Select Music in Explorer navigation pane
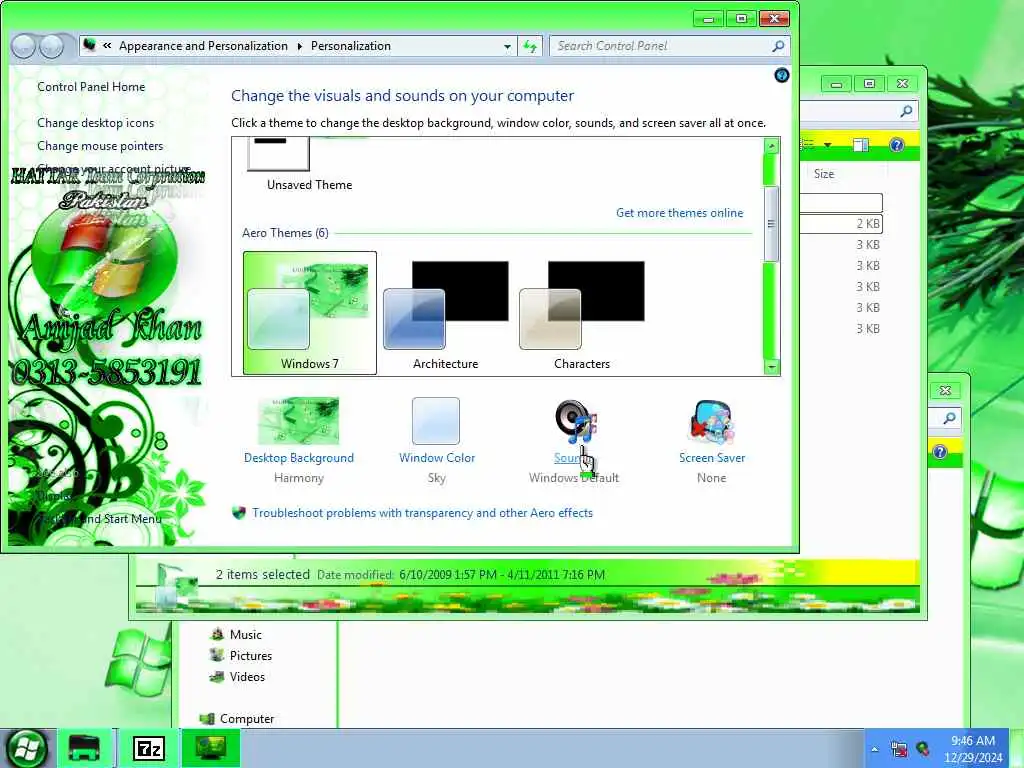This screenshot has width=1024, height=768. (236, 635)
